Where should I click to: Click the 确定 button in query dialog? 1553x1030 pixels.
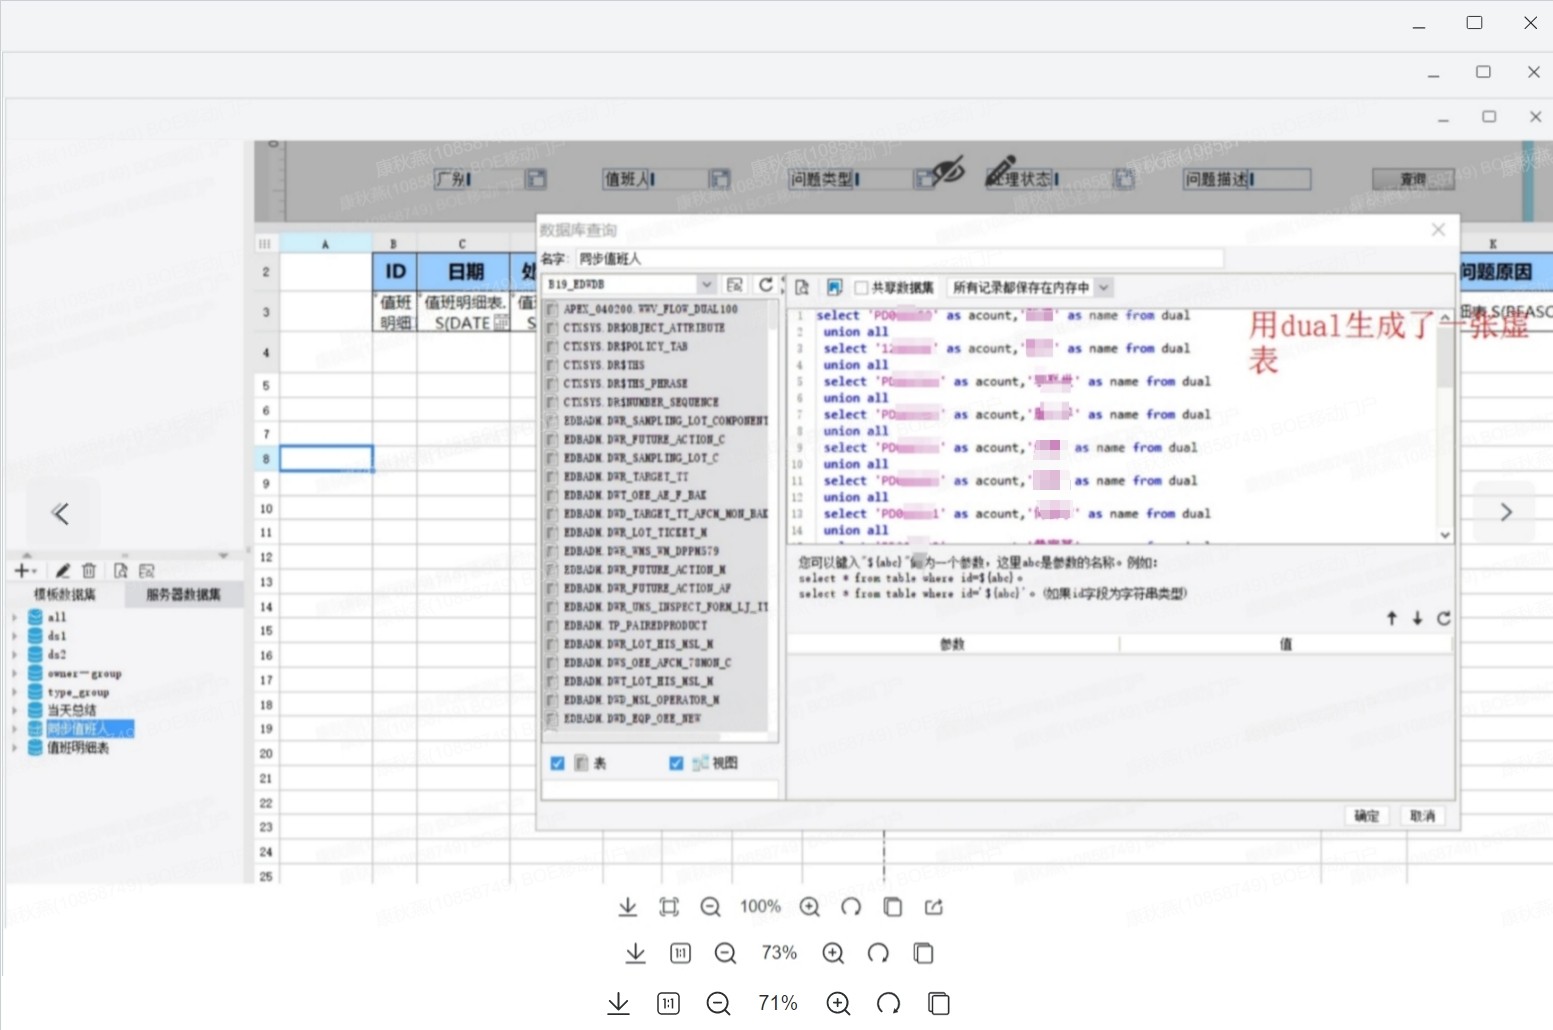tap(1366, 816)
